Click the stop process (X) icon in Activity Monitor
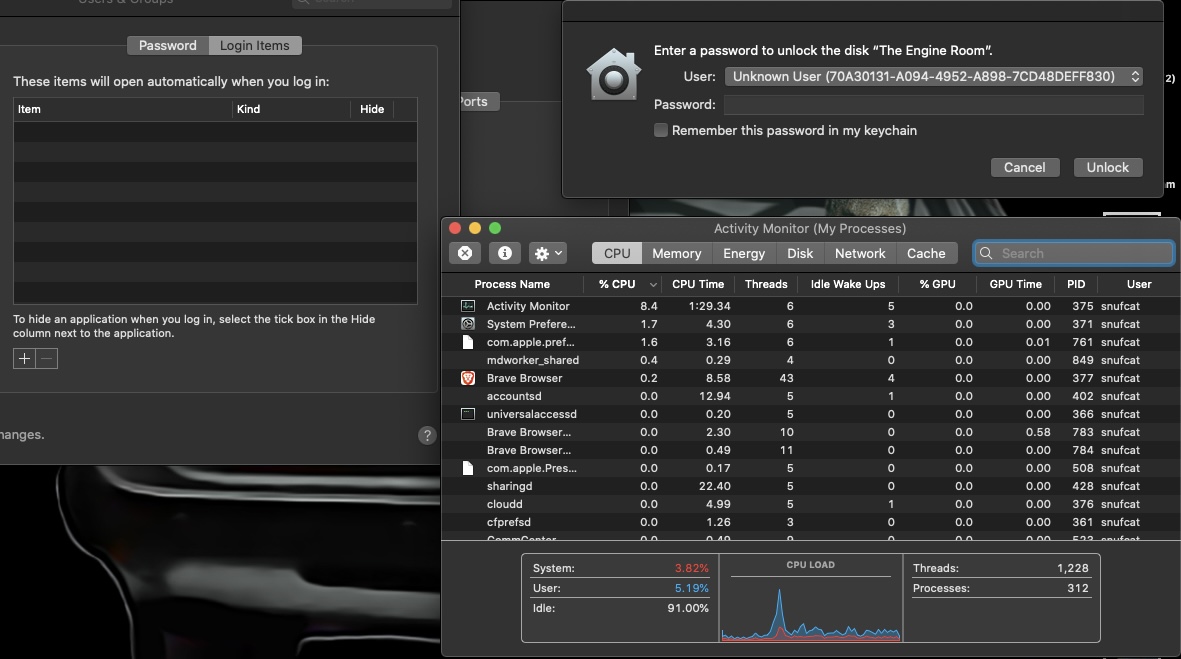Screen dimensions: 1181x659 (465, 253)
